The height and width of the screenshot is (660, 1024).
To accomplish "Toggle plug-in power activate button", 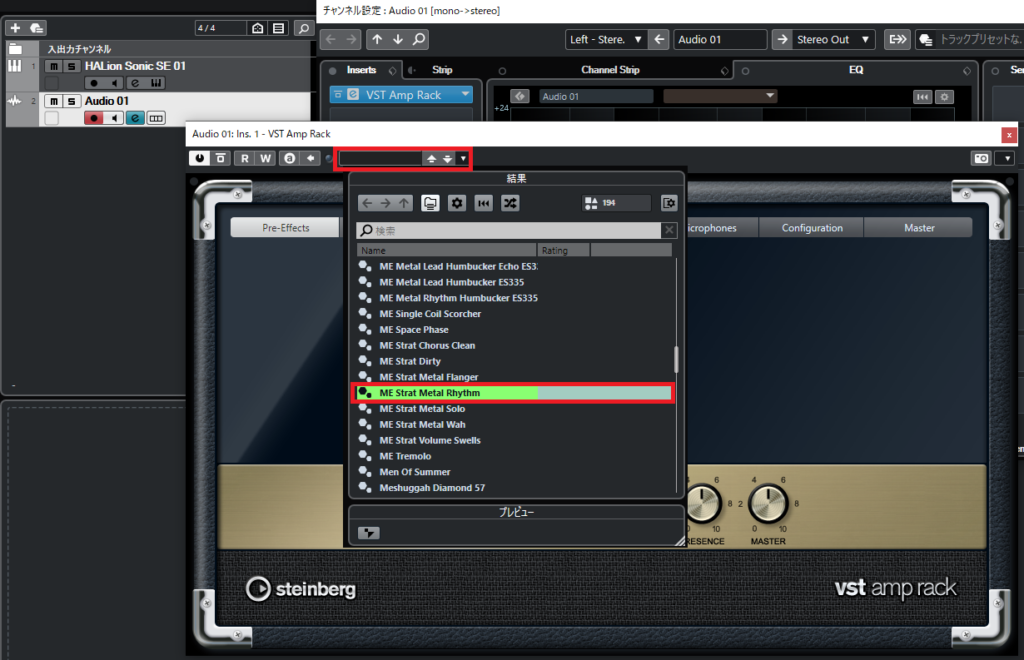I will pyautogui.click(x=199, y=158).
